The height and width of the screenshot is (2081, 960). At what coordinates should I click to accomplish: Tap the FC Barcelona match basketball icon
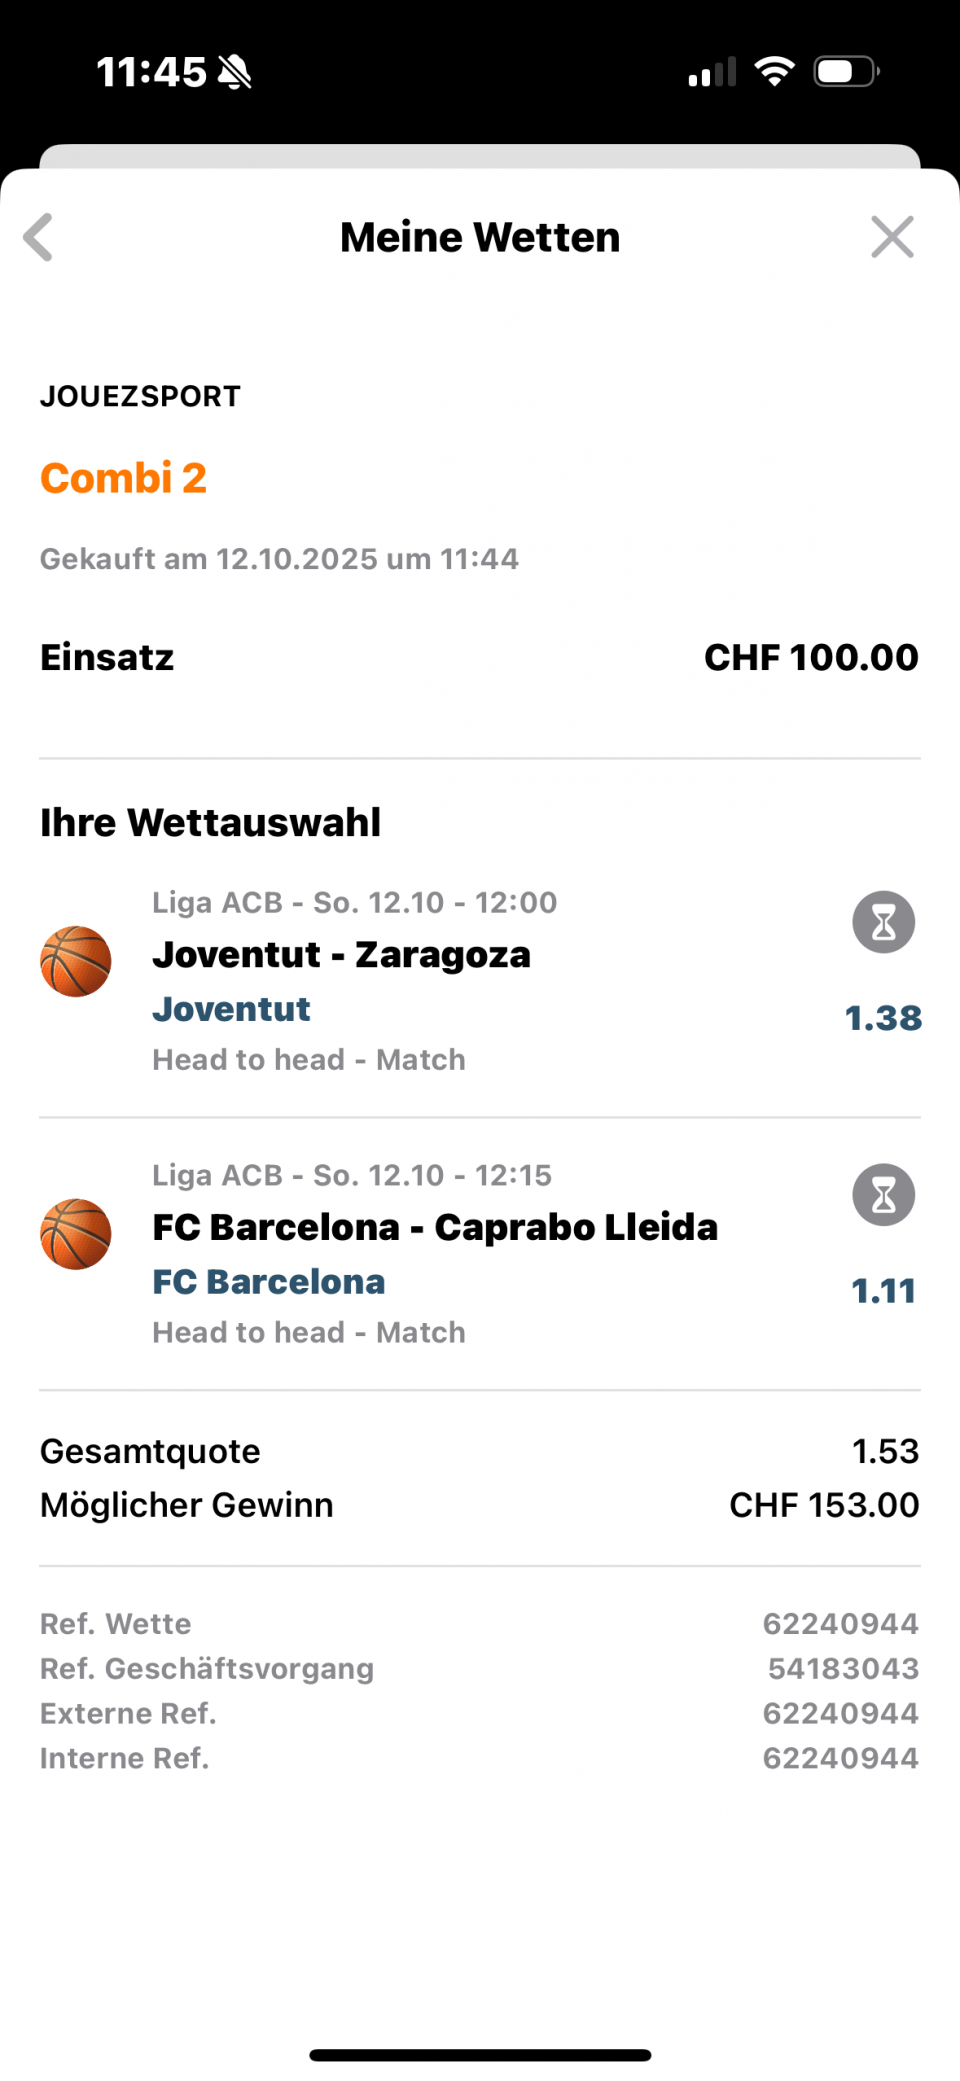pos(76,1234)
